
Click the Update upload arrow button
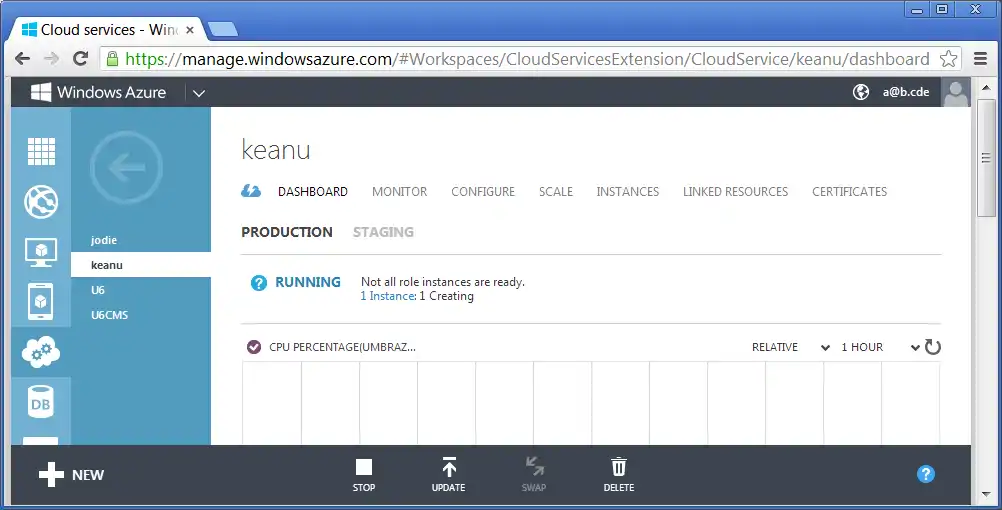click(x=449, y=475)
